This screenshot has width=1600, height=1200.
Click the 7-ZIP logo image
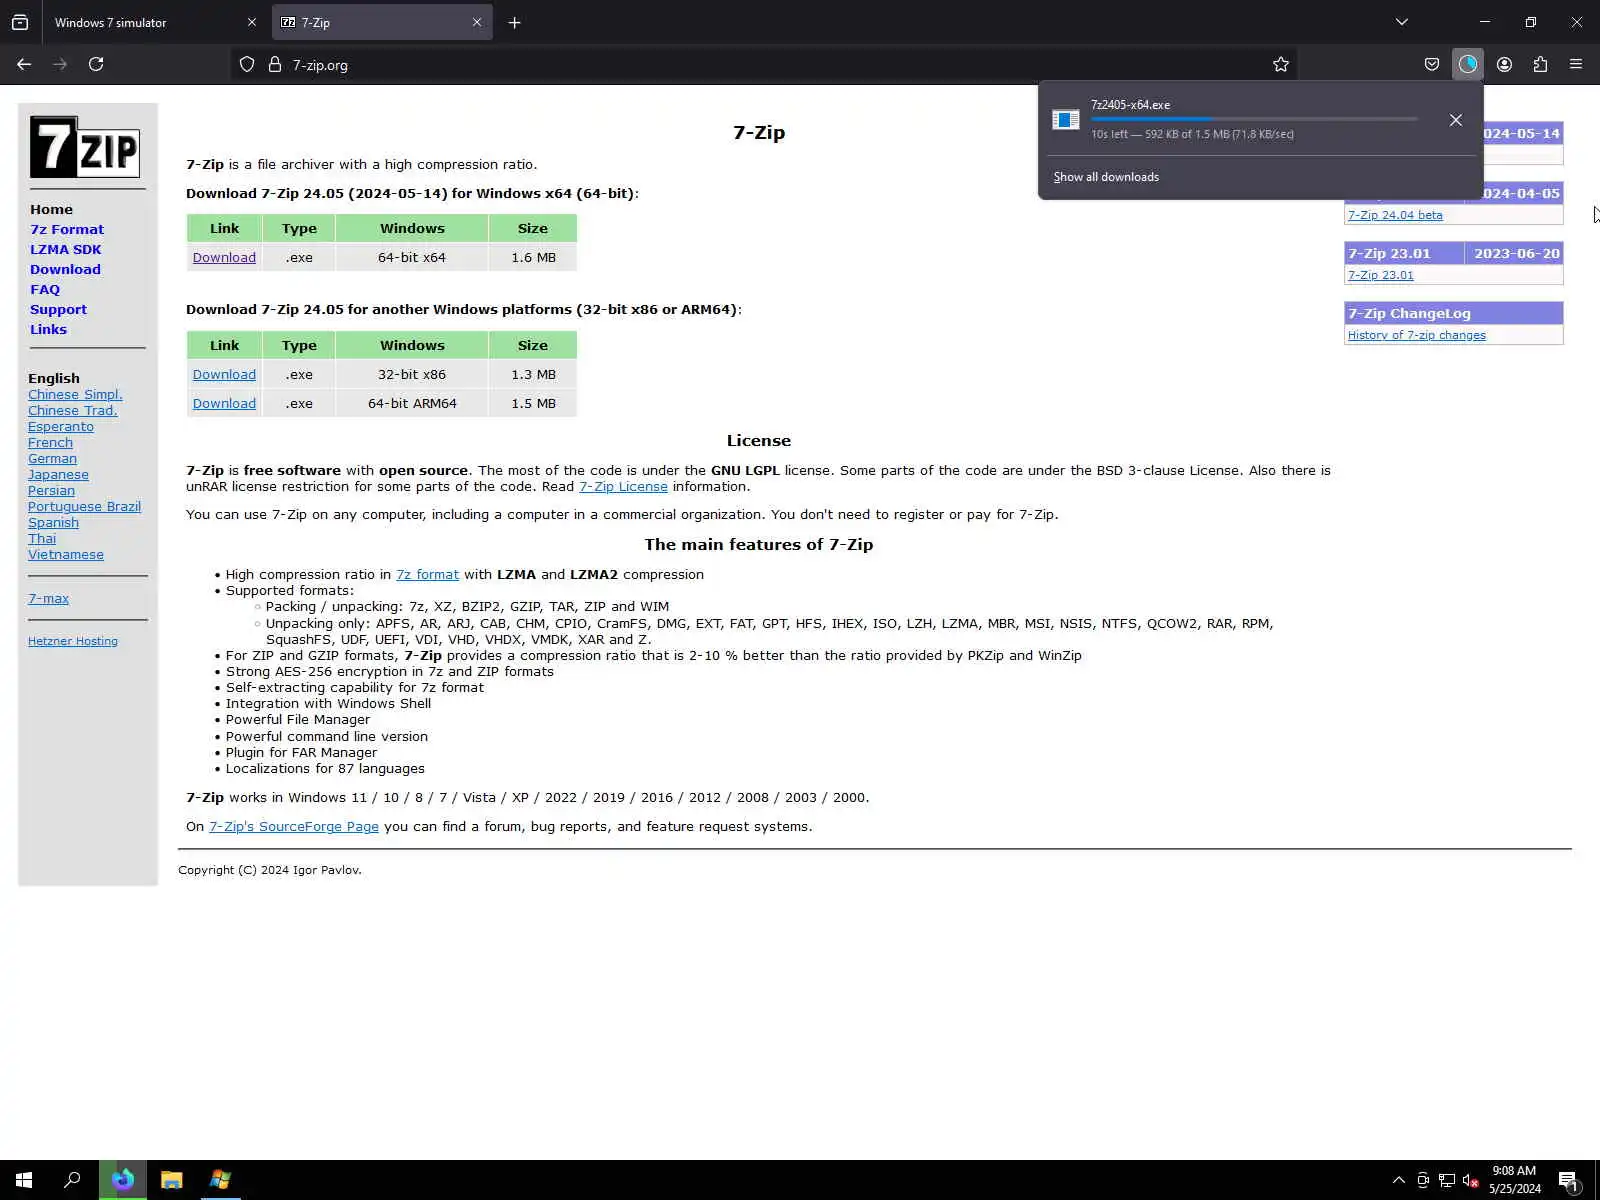(85, 147)
